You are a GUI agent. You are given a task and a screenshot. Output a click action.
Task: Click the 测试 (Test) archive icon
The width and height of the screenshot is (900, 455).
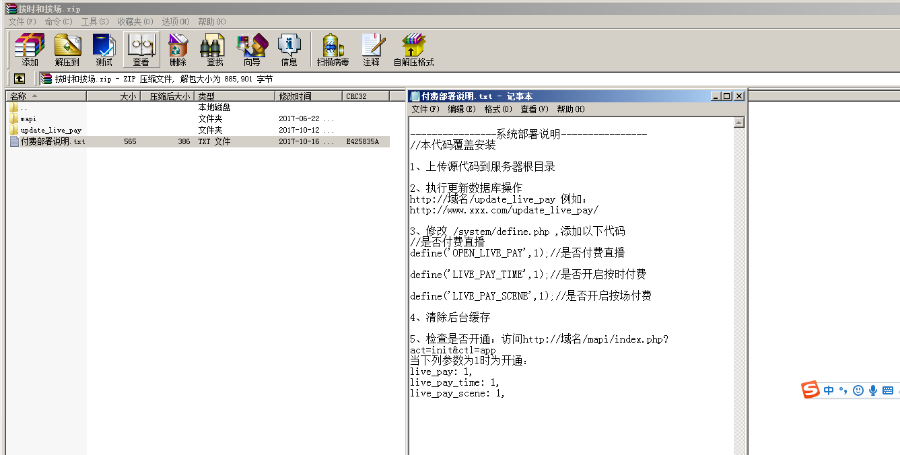[x=104, y=49]
